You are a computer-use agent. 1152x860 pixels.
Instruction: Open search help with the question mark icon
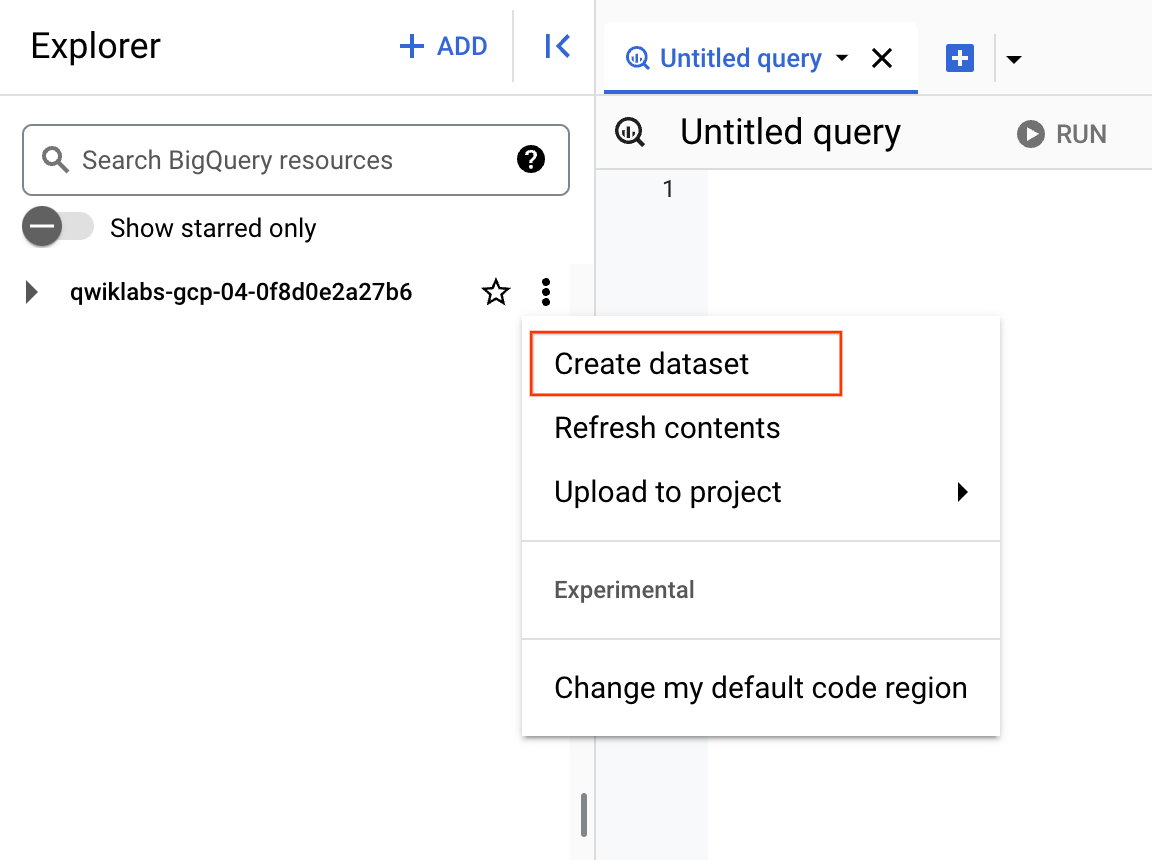pyautogui.click(x=531, y=160)
